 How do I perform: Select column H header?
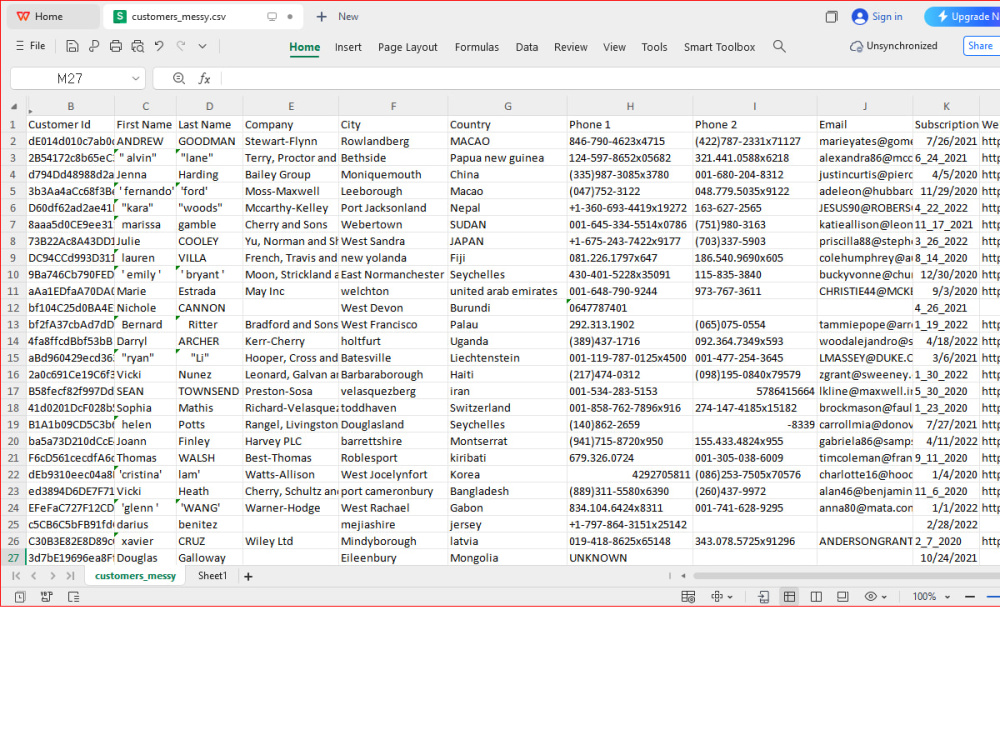(x=629, y=107)
